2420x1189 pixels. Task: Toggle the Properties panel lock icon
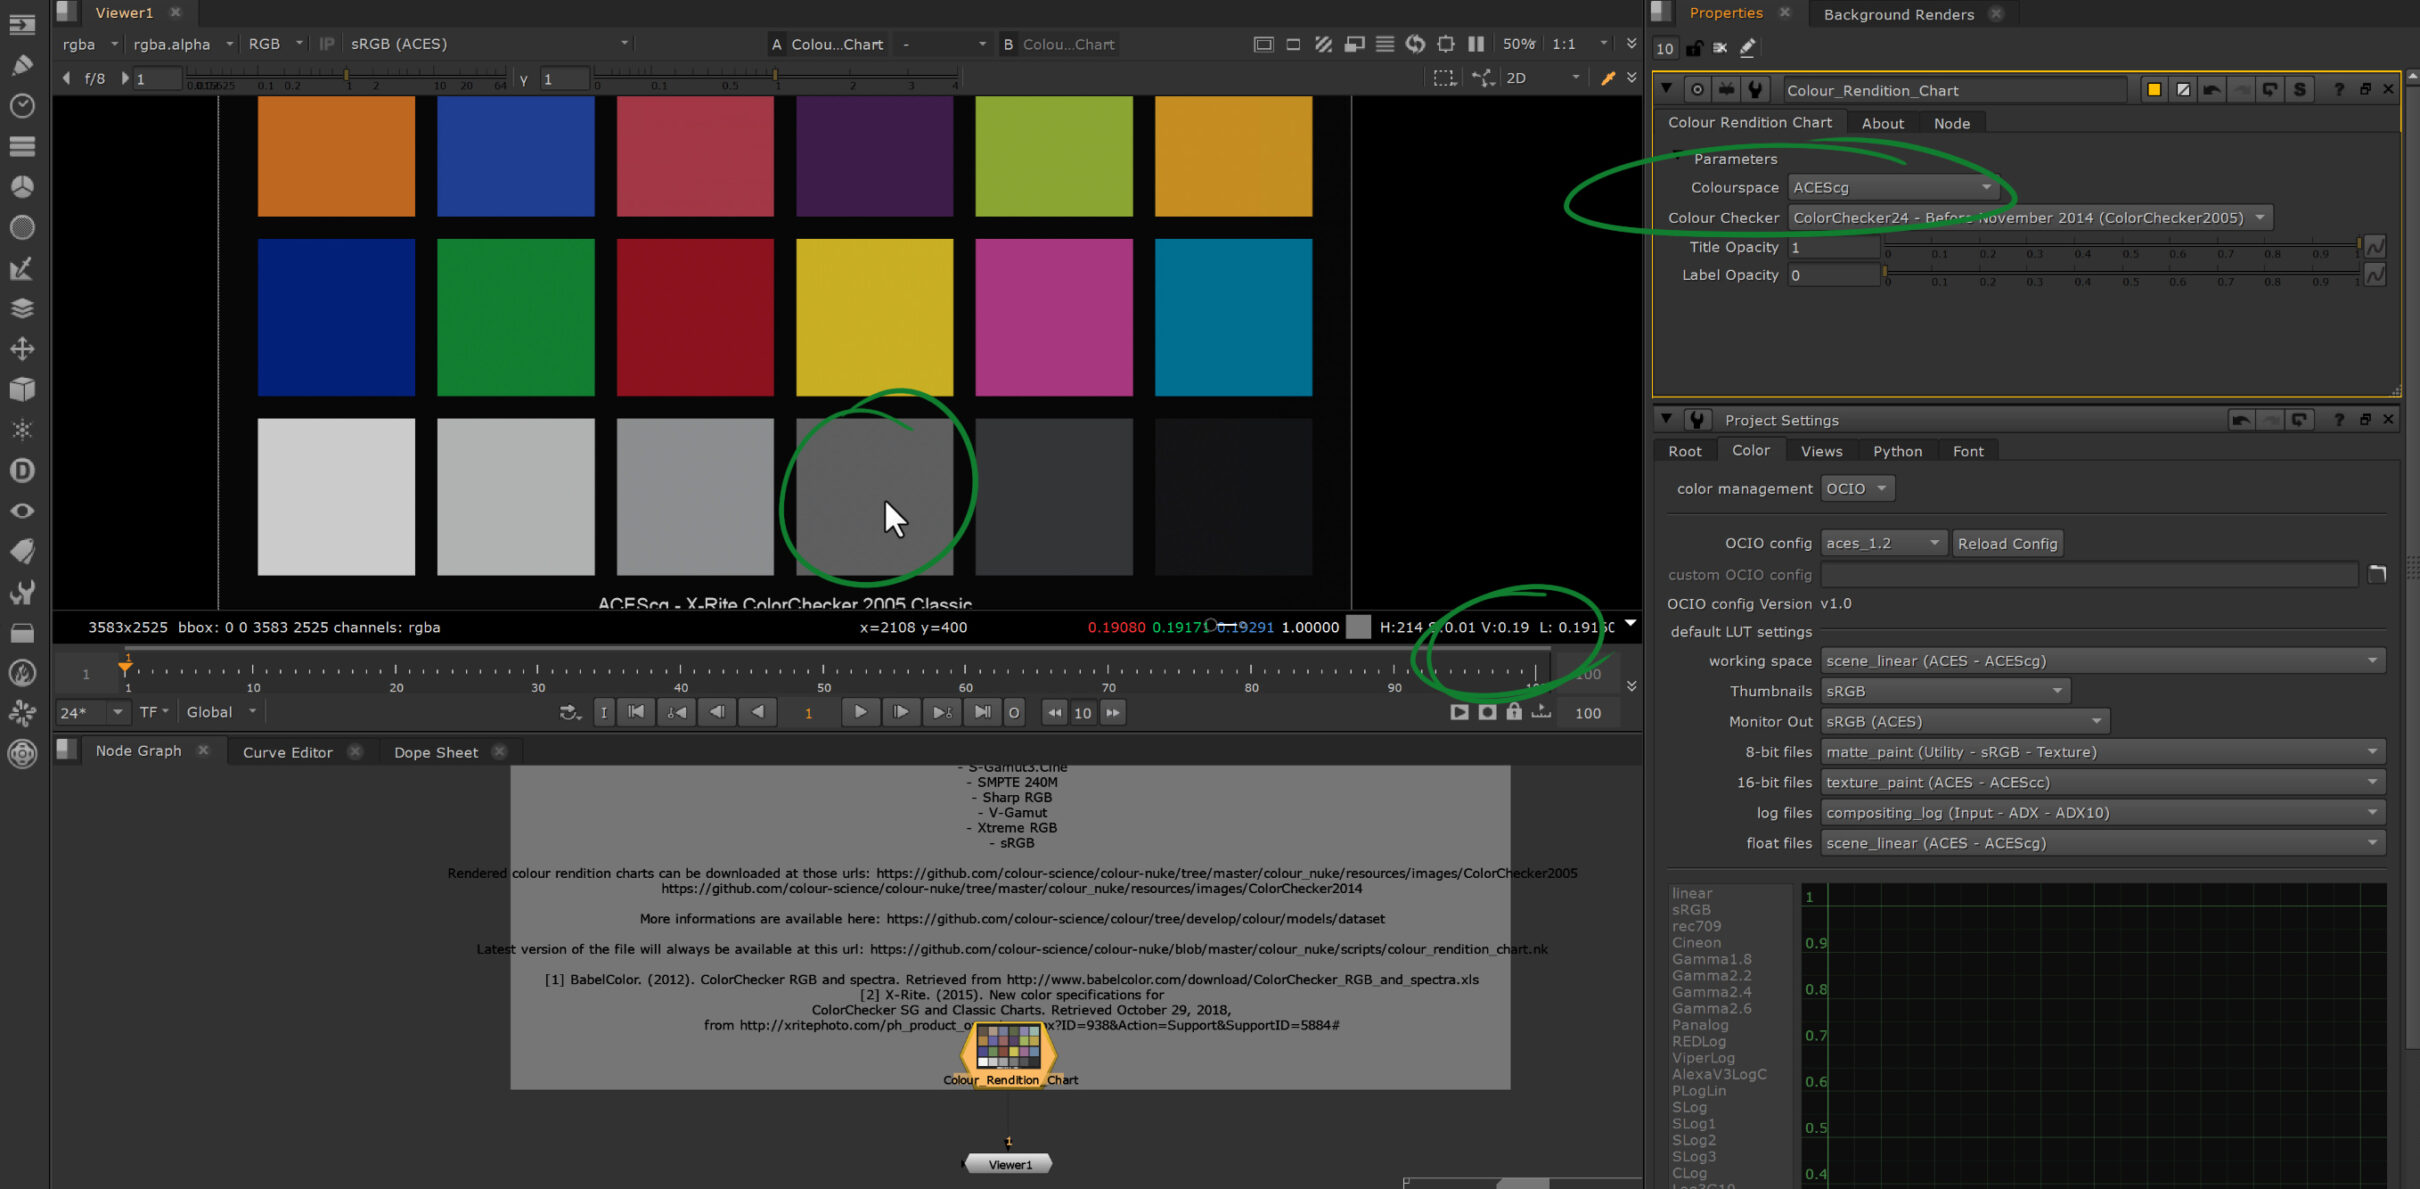point(1693,47)
